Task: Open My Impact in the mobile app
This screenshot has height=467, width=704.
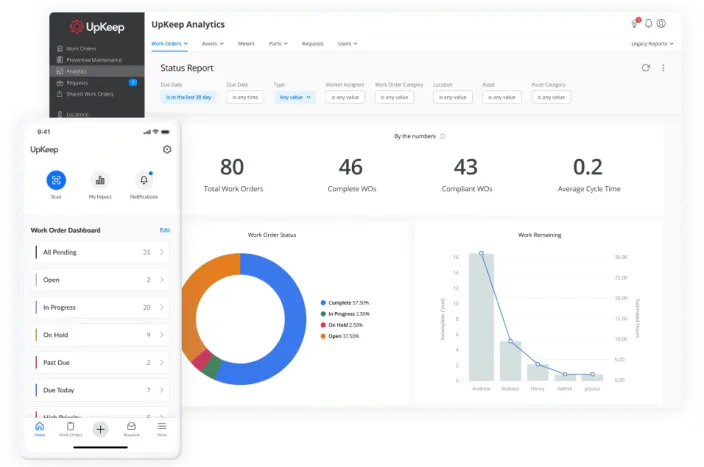Action: pos(100,180)
